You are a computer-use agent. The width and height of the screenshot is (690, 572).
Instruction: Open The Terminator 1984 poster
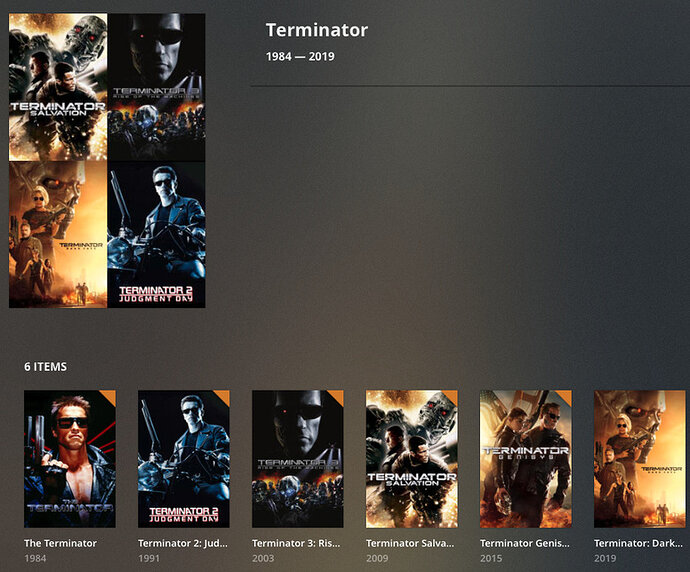pyautogui.click(x=70, y=458)
